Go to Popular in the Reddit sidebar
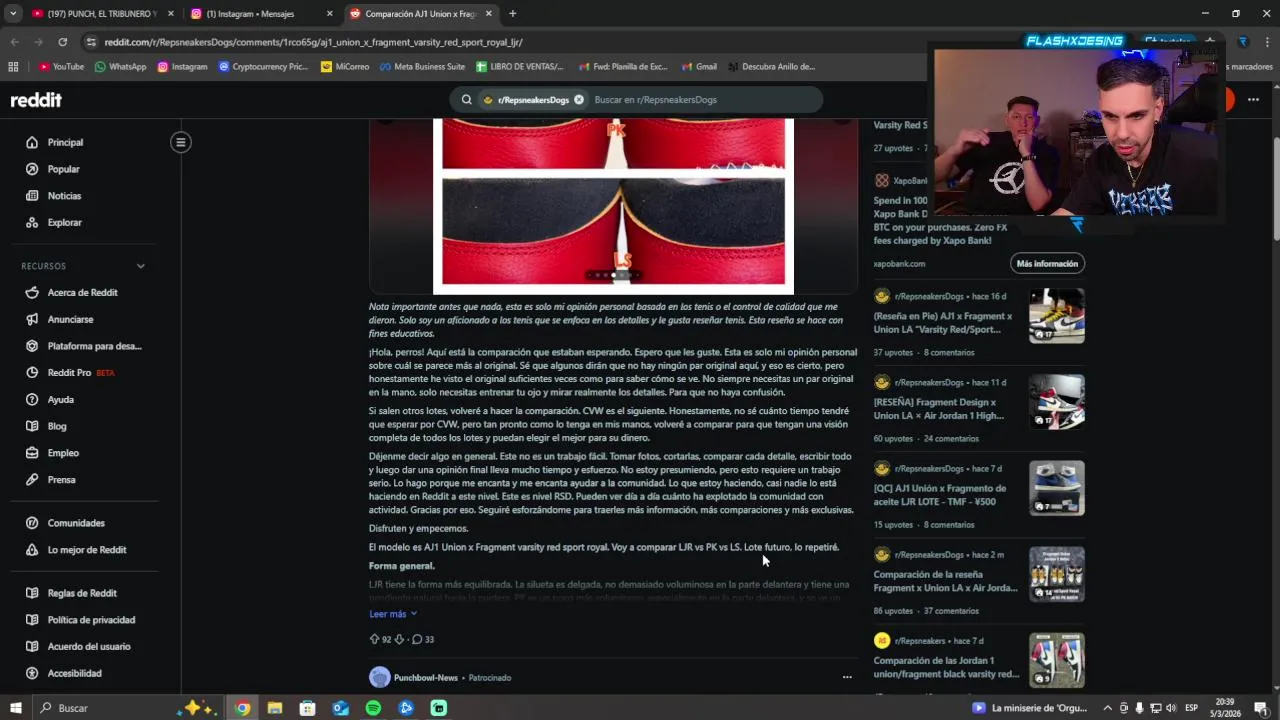The image size is (1280, 720). (63, 169)
